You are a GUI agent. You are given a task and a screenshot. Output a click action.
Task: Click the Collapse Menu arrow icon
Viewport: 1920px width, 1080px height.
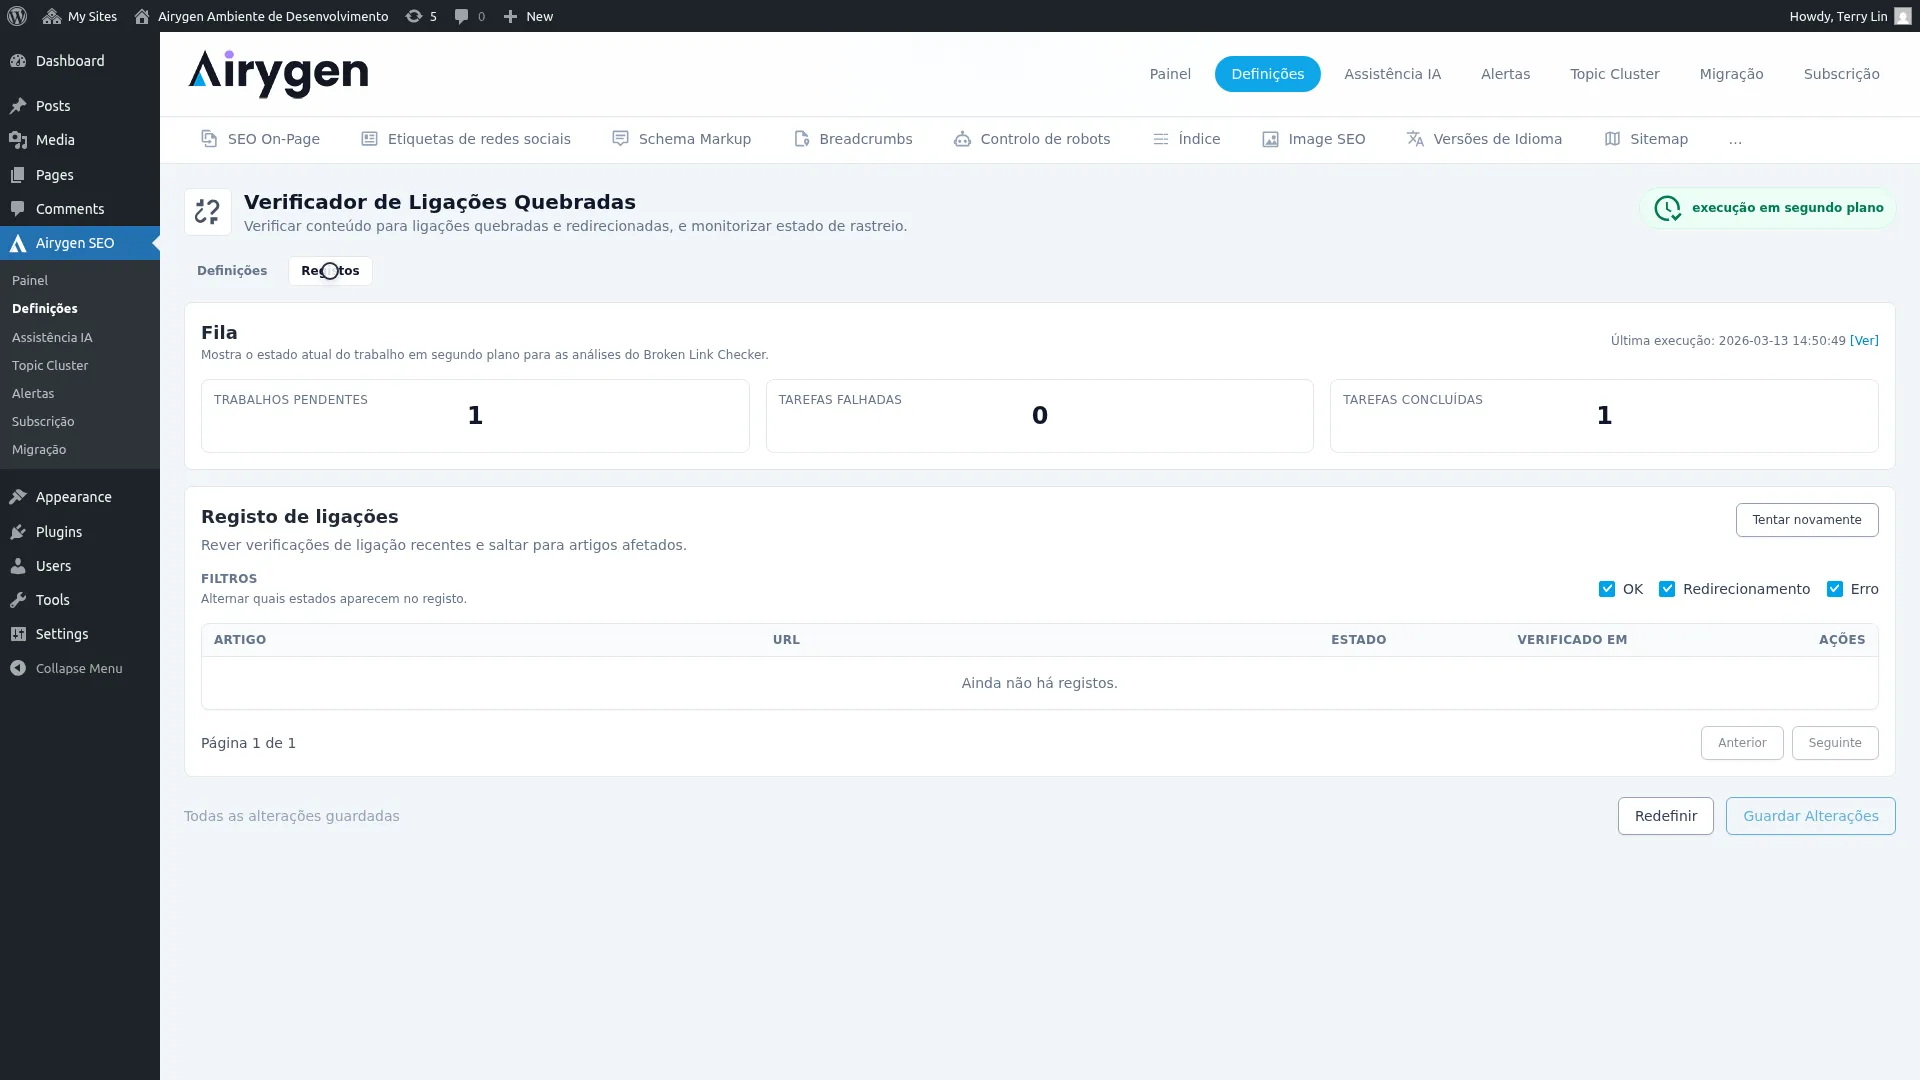(x=18, y=668)
